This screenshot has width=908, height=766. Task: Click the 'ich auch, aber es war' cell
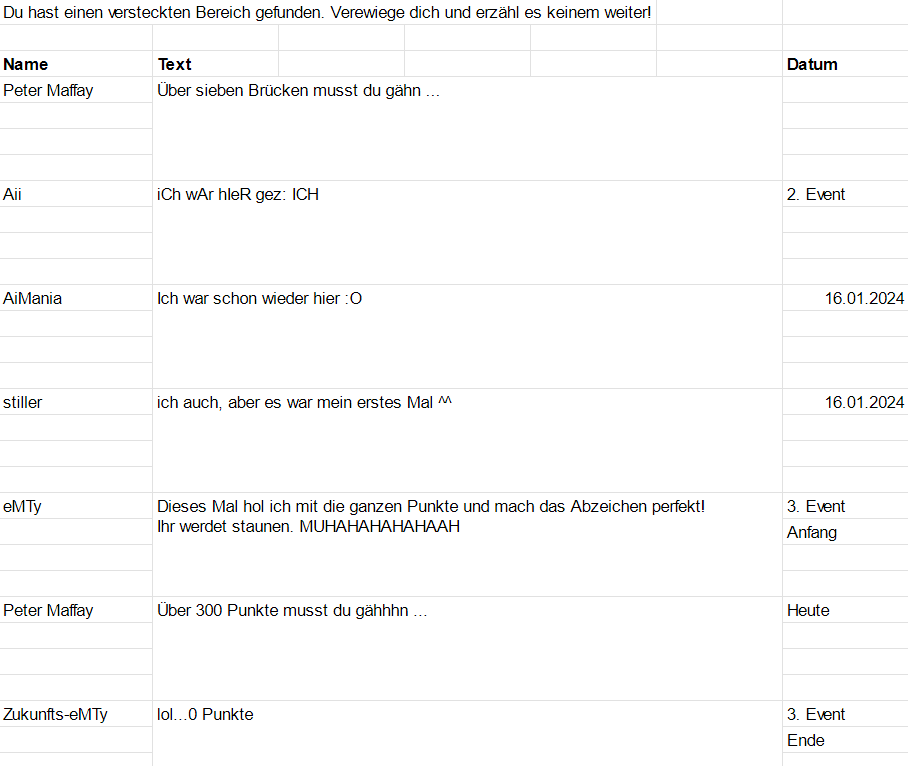467,441
